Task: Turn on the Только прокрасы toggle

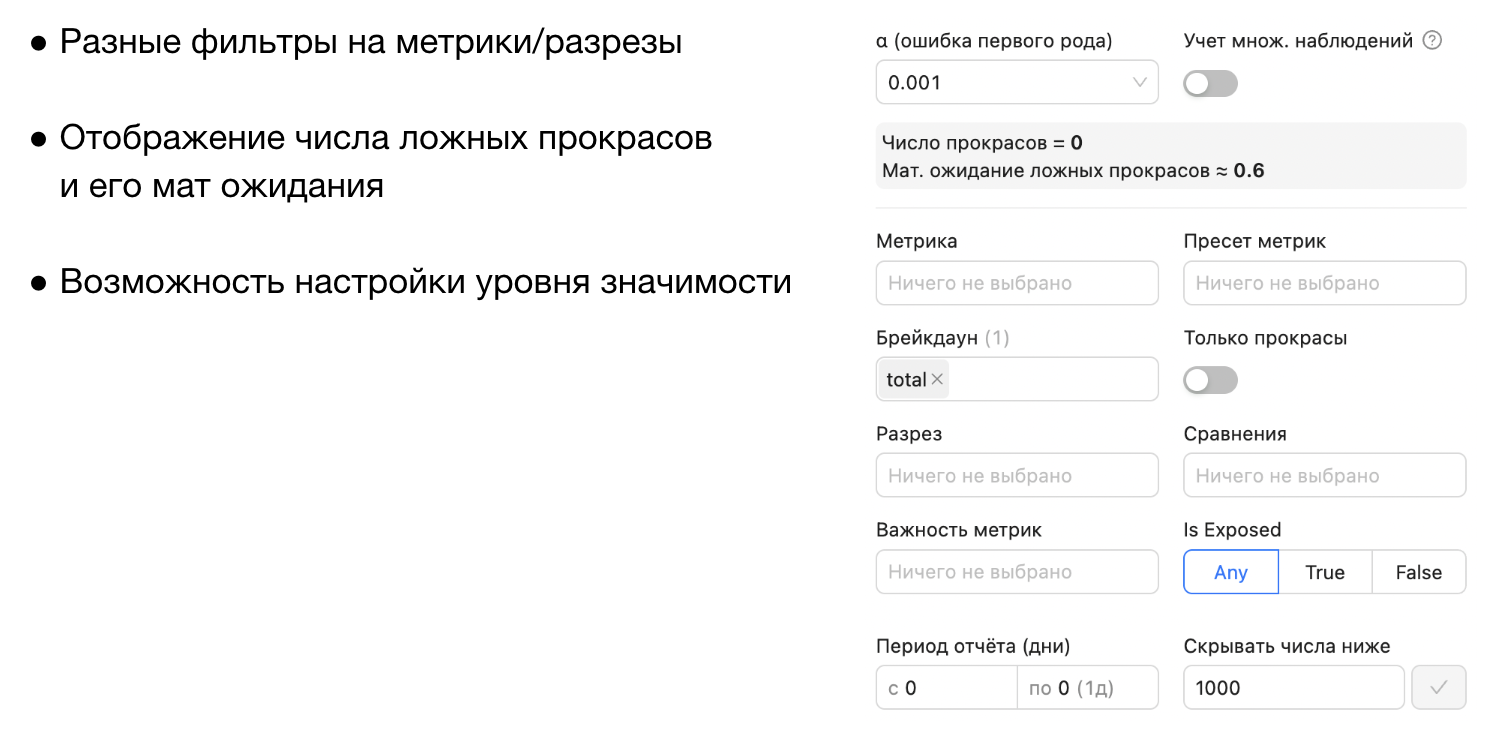Action: (x=1210, y=380)
